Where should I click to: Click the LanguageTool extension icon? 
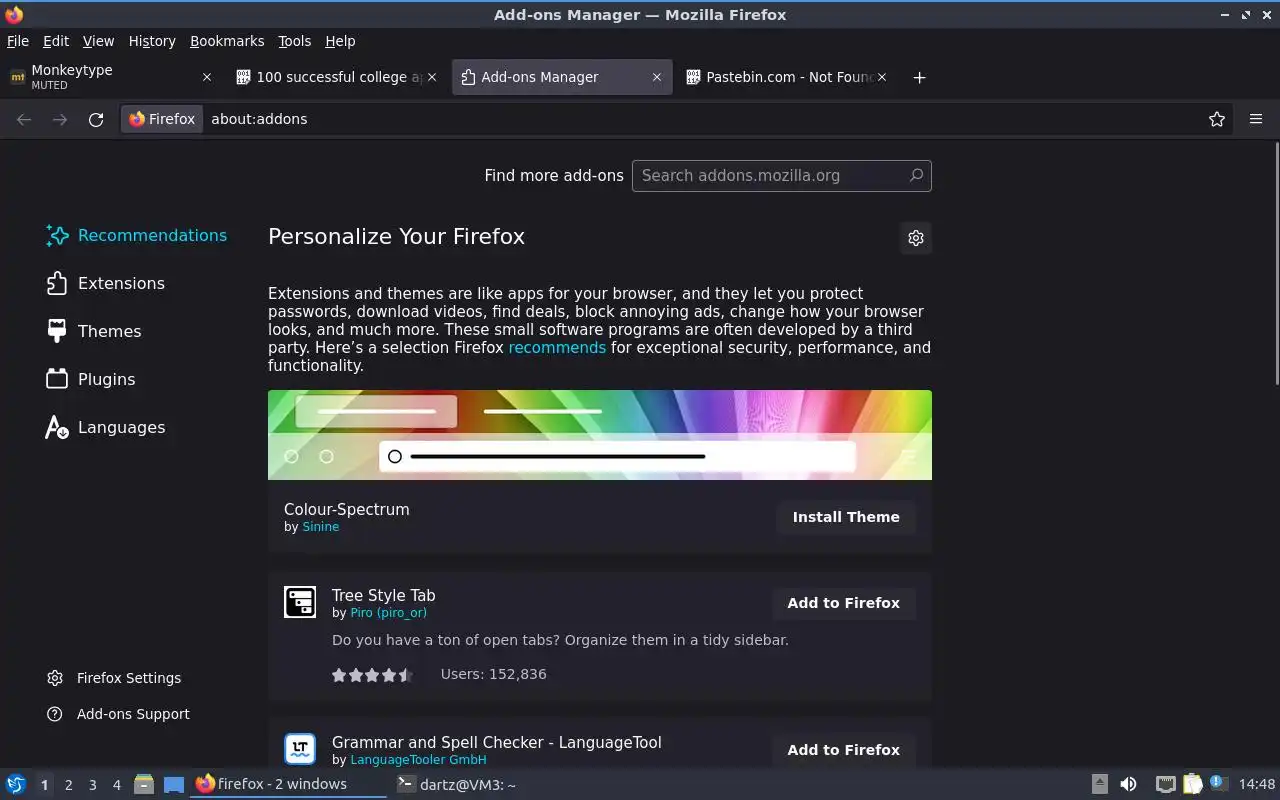tap(300, 749)
